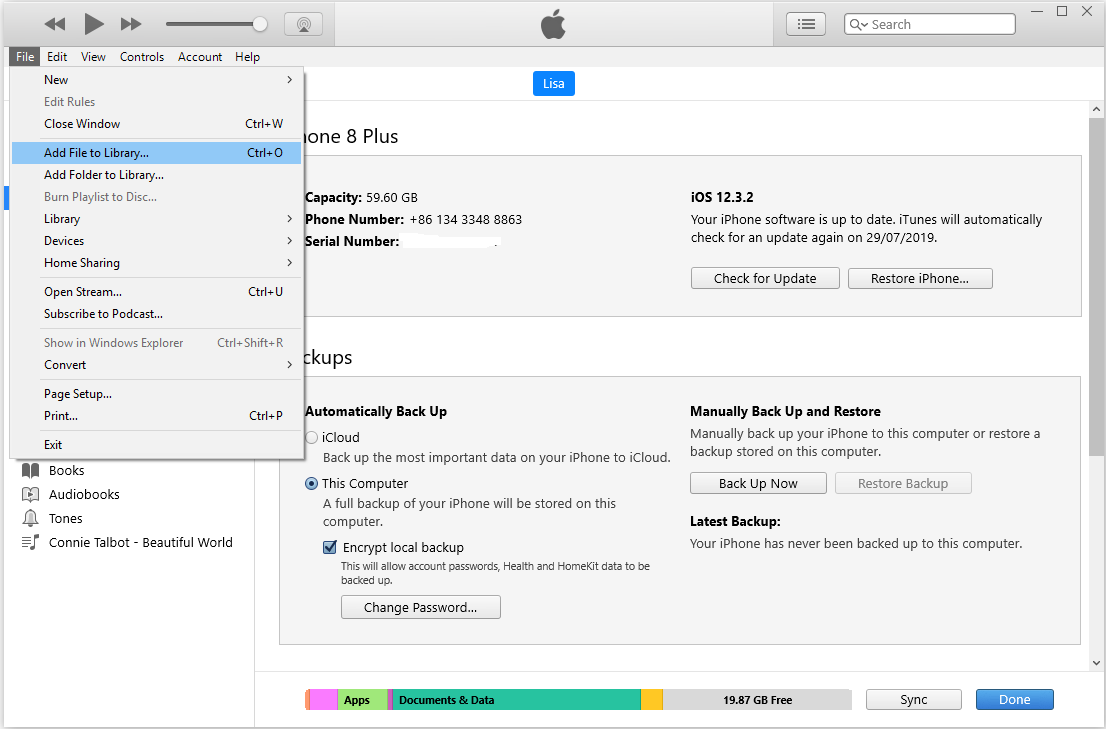Click the blue Done button

pyautogui.click(x=1014, y=699)
